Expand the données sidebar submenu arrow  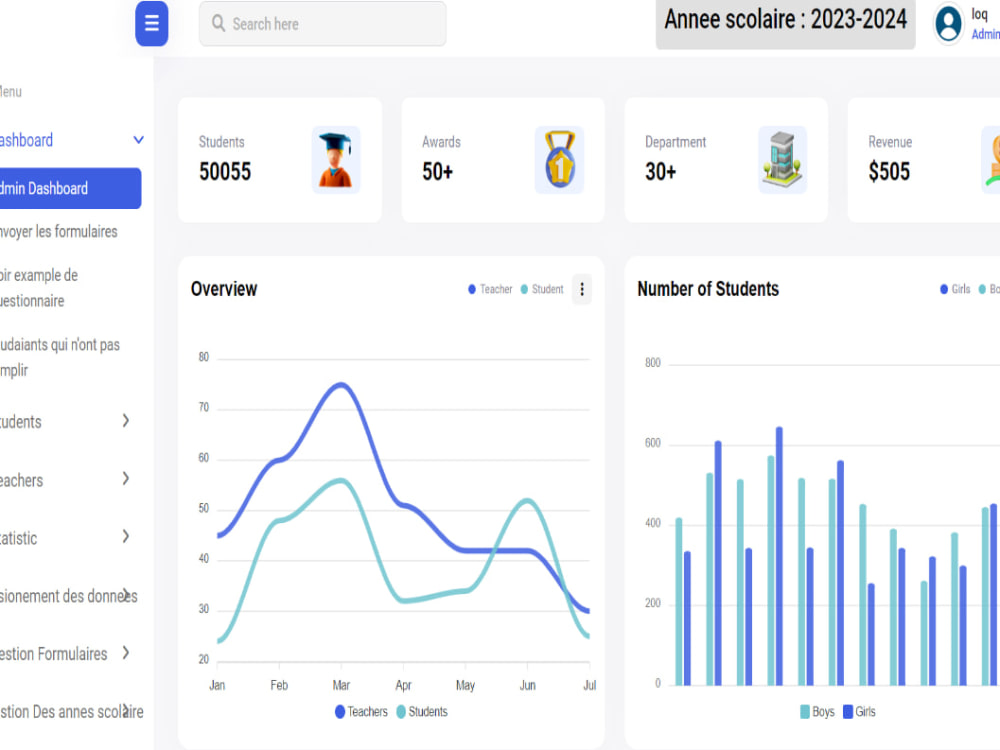click(126, 594)
